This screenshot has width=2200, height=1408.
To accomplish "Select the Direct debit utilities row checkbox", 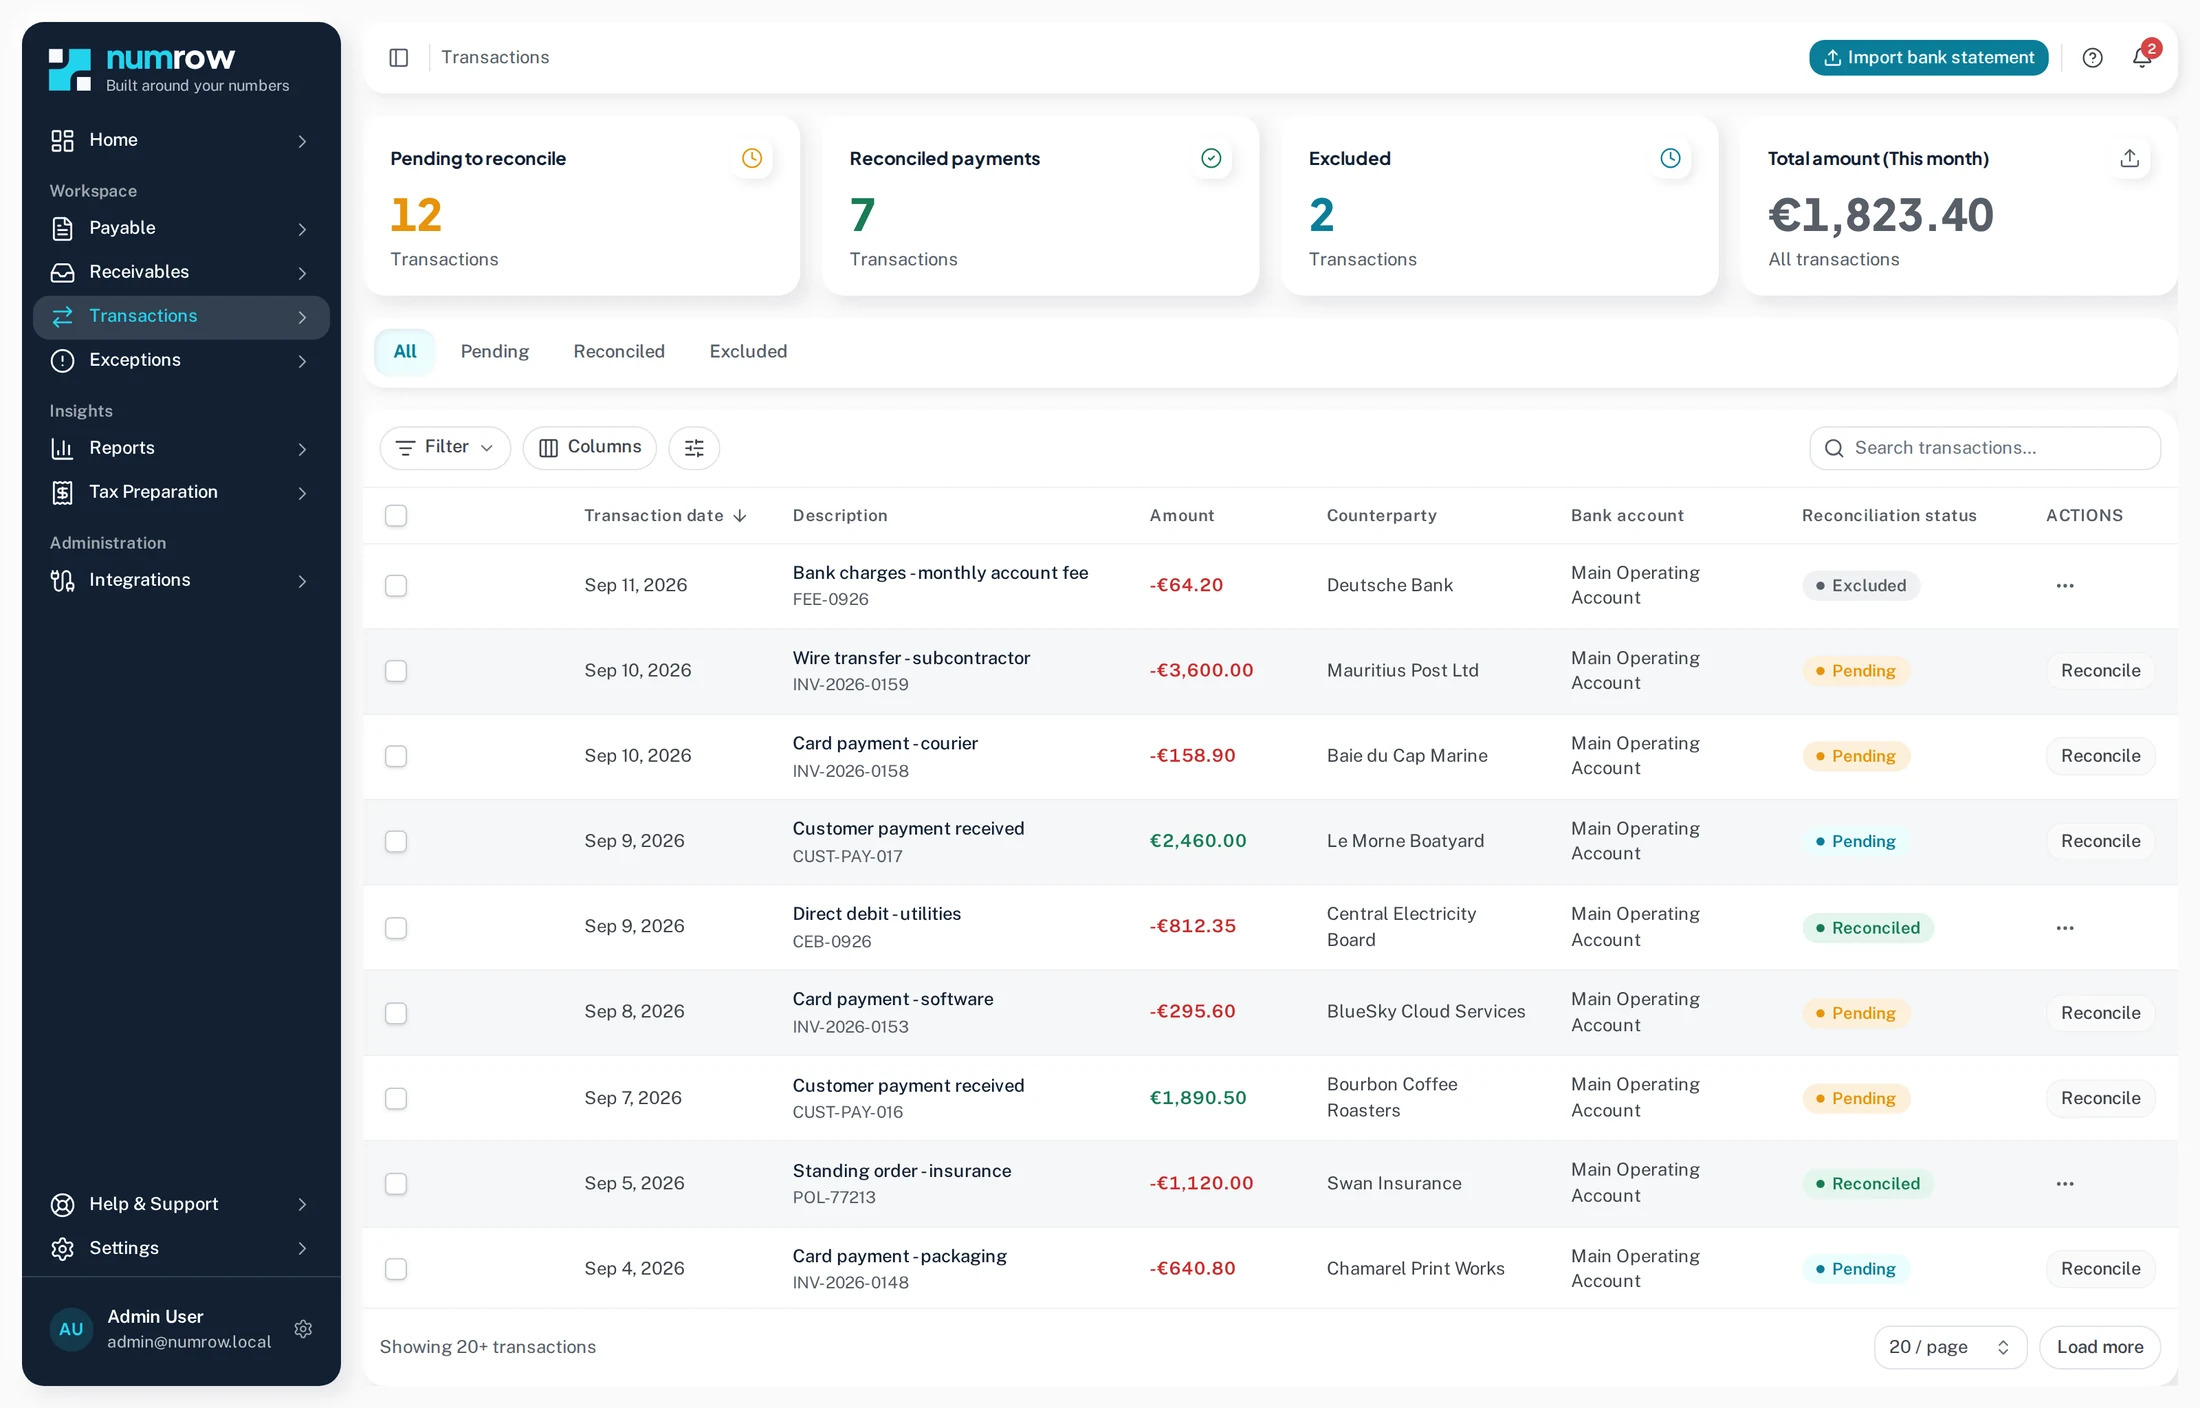I will (396, 928).
